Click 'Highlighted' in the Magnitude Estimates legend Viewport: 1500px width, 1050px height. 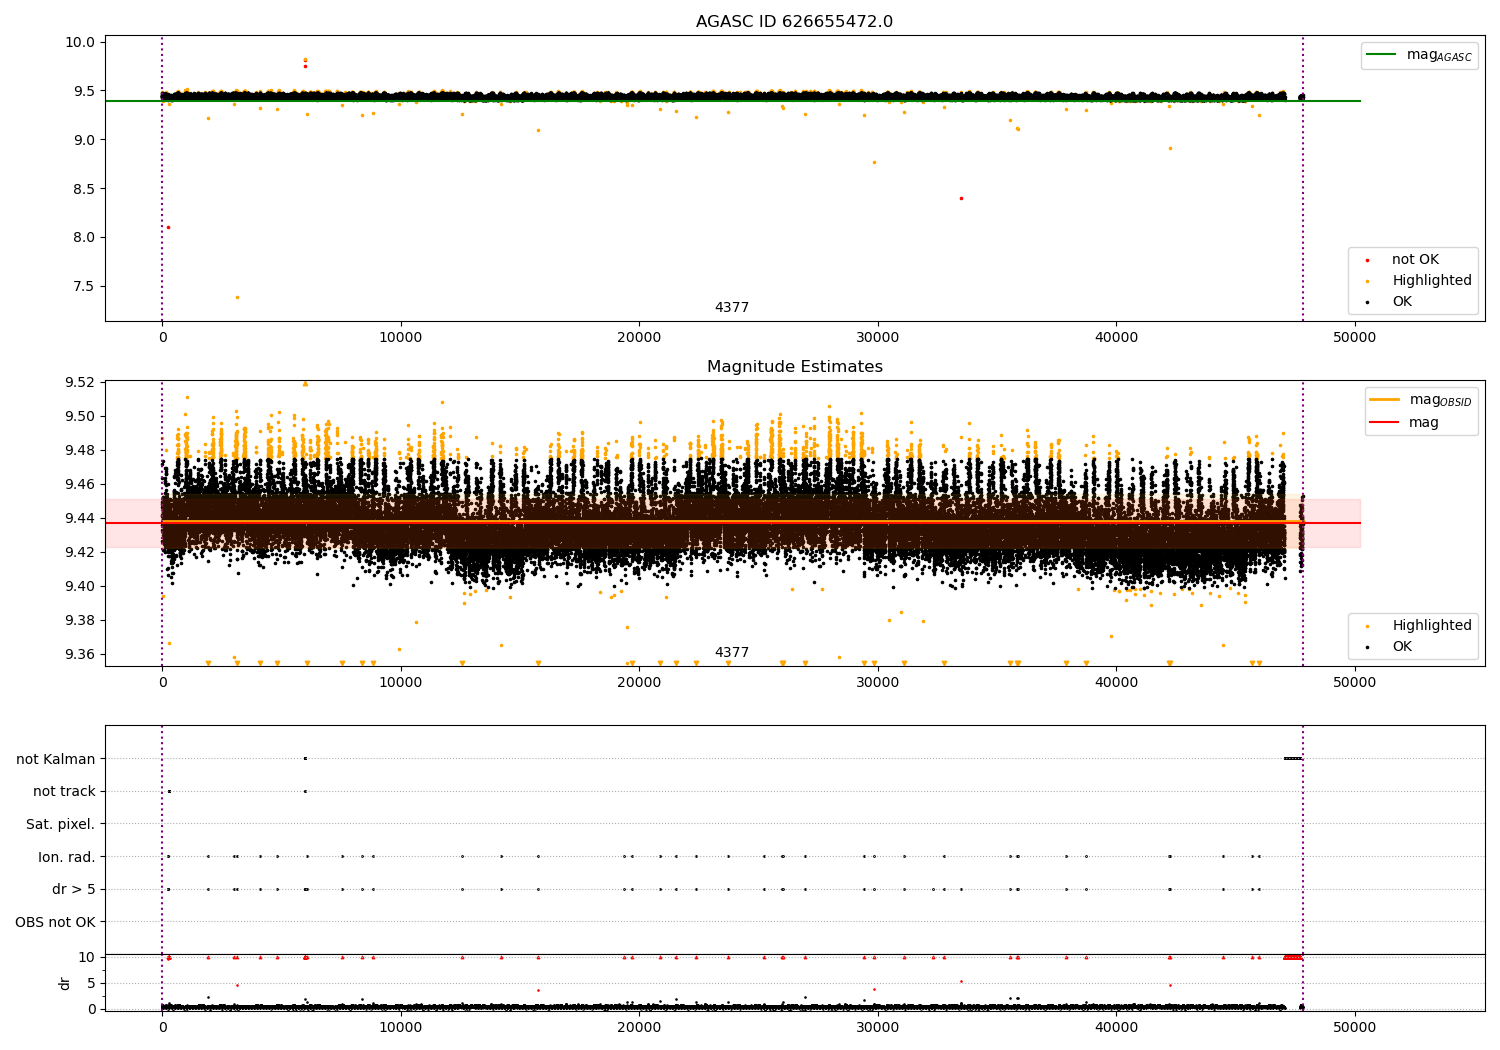point(1431,626)
